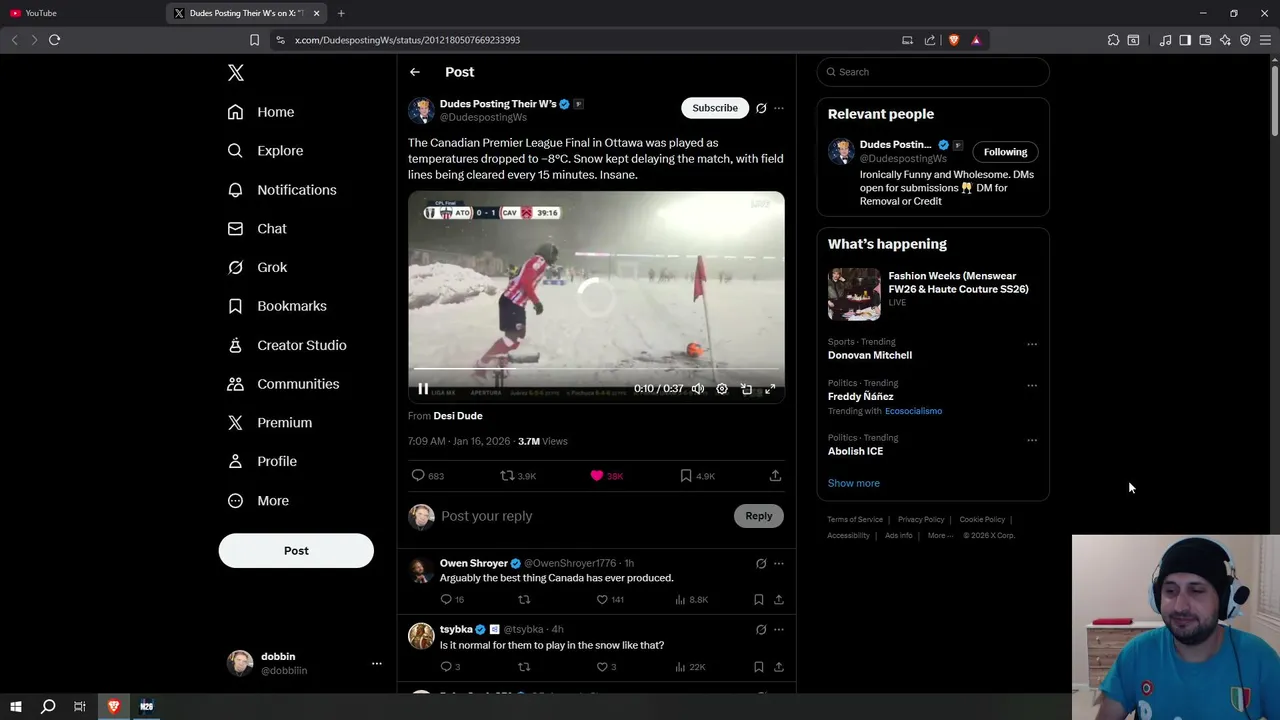Open Donovan Mitchell trend

point(870,355)
